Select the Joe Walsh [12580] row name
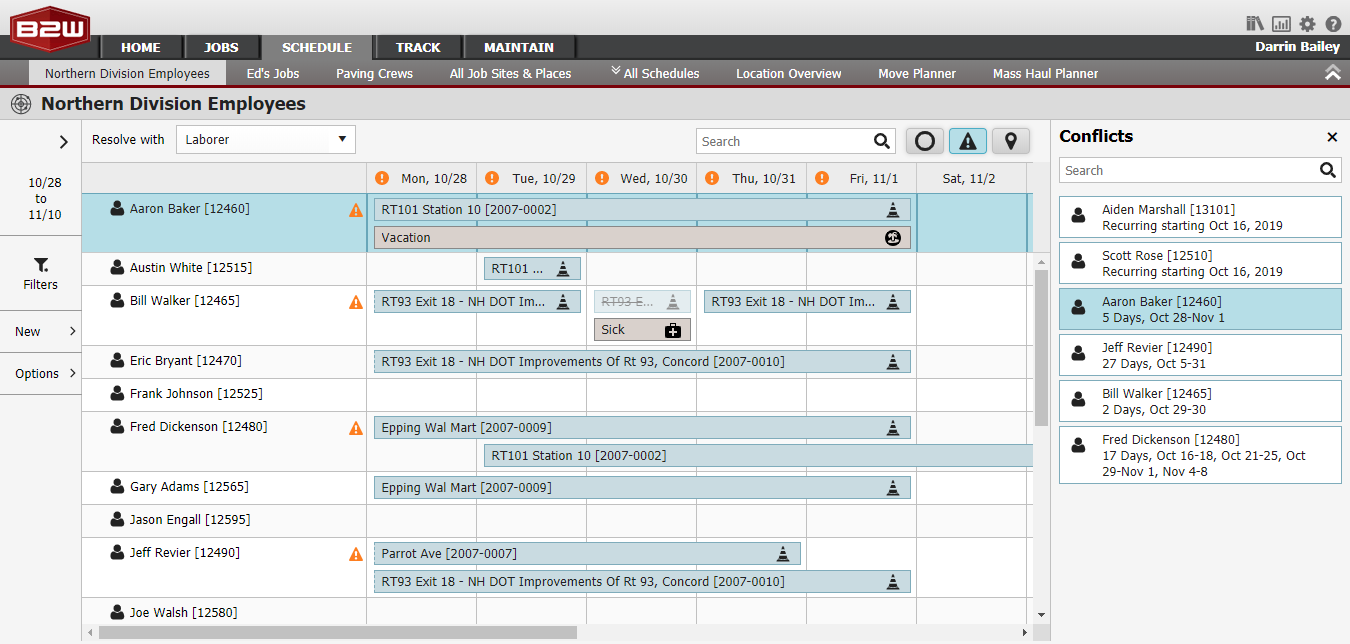 point(184,613)
